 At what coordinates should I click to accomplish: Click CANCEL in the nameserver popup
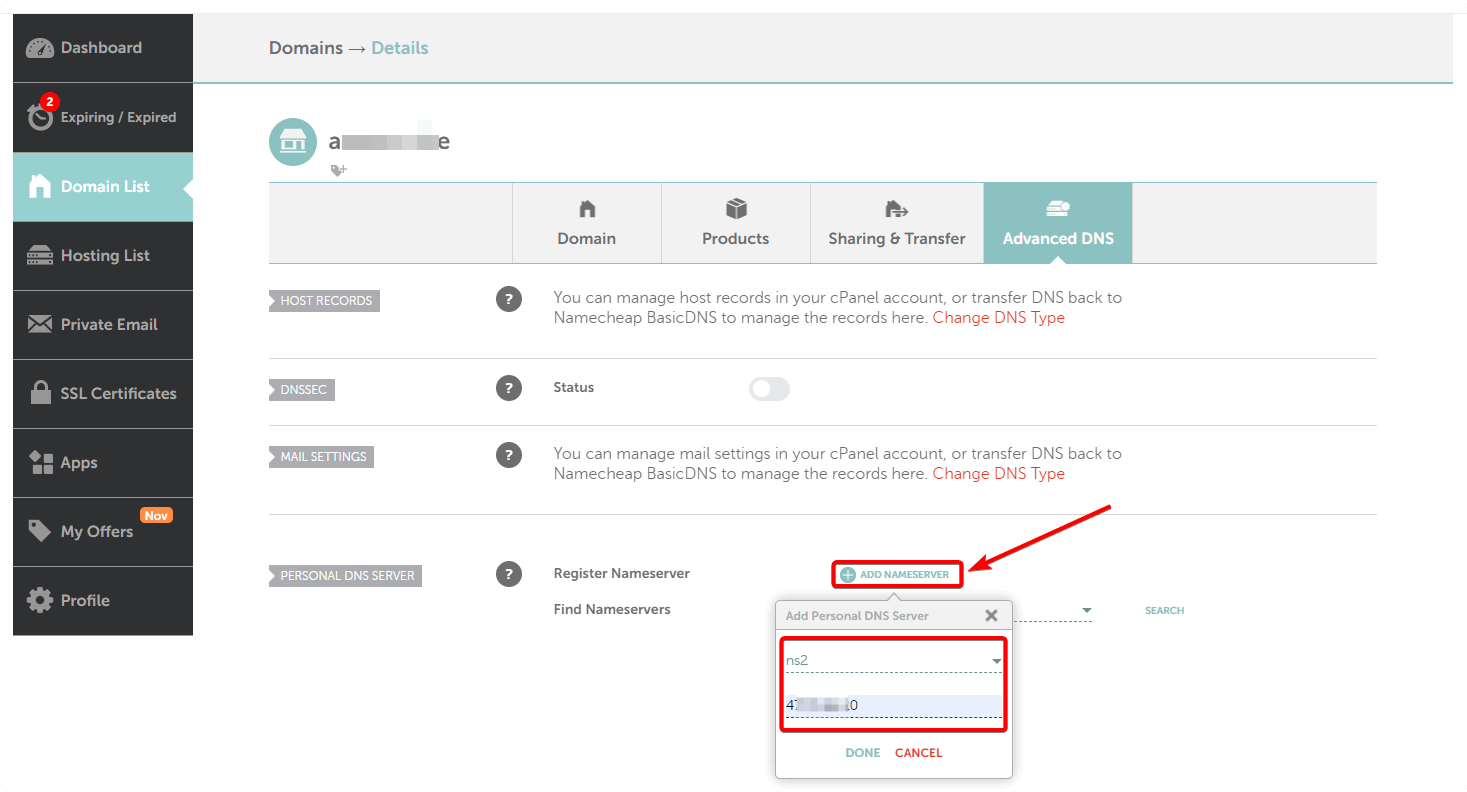[x=919, y=753]
